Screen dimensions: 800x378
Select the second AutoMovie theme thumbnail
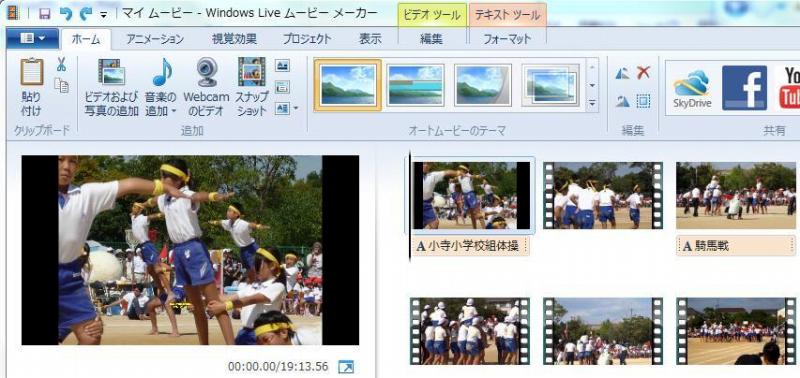[415, 85]
